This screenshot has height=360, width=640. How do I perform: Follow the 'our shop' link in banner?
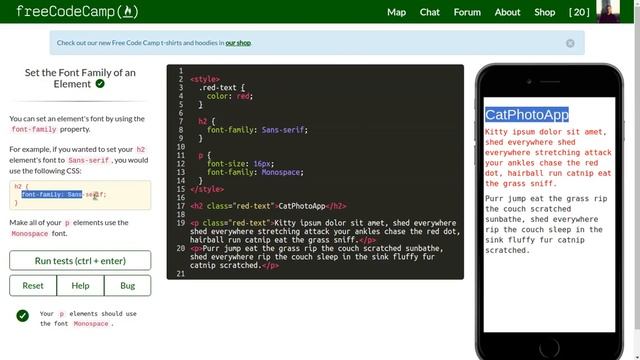(x=238, y=43)
